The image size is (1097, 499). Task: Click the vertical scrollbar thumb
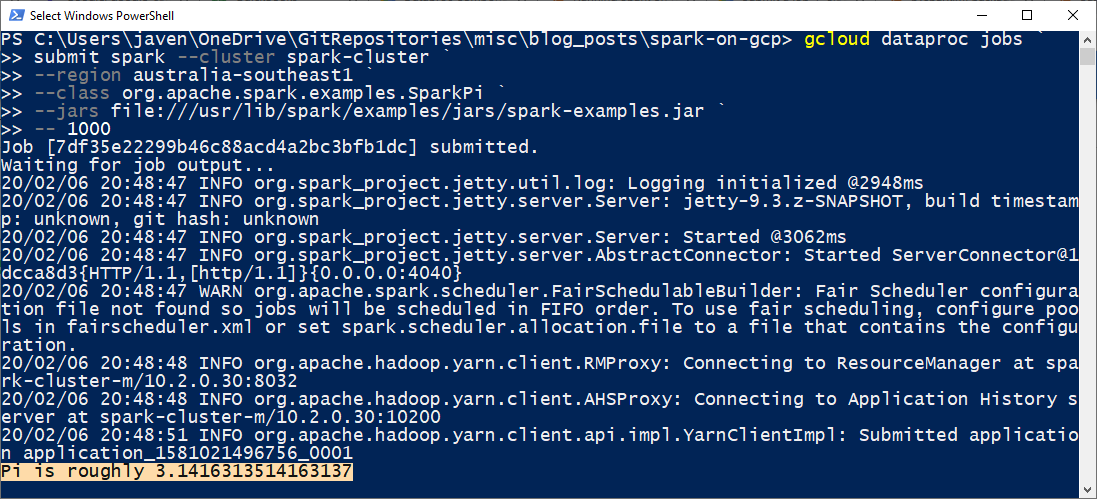coord(1087,56)
